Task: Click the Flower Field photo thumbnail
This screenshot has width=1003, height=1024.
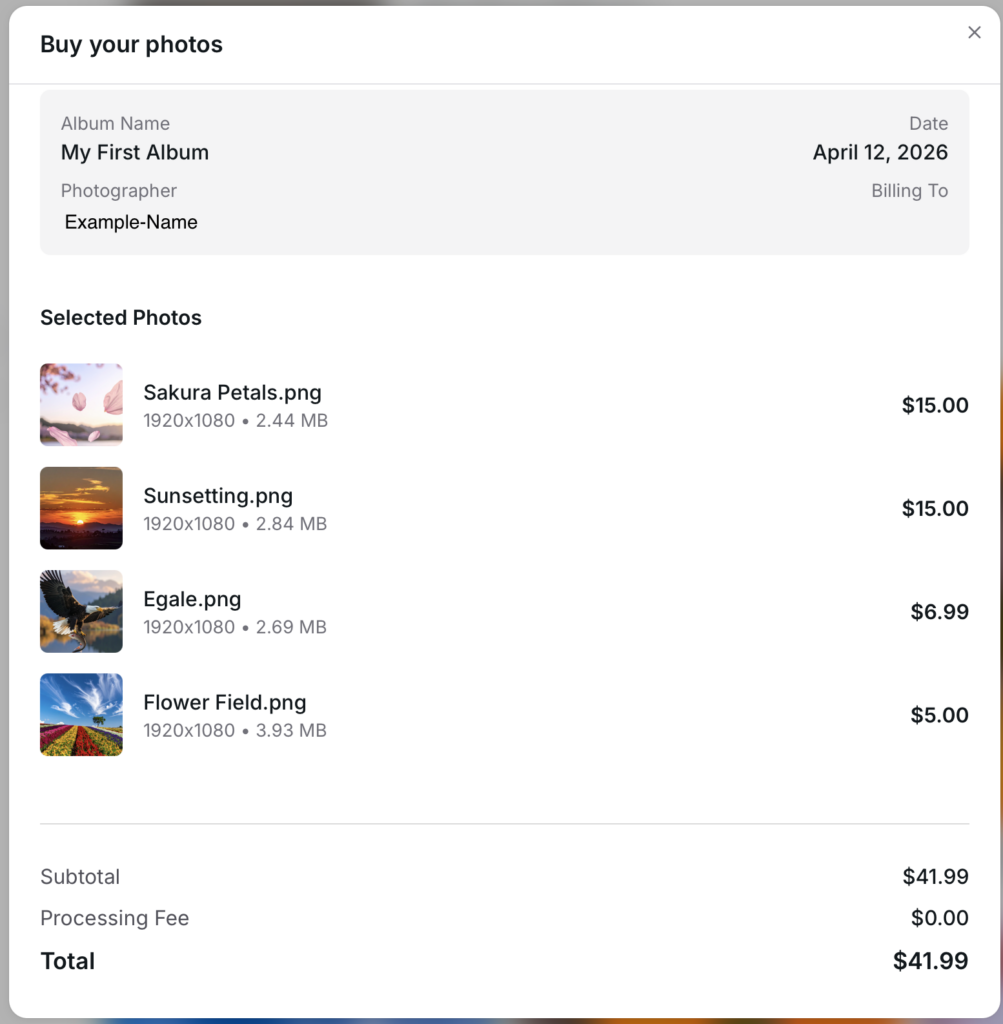Action: 81,714
